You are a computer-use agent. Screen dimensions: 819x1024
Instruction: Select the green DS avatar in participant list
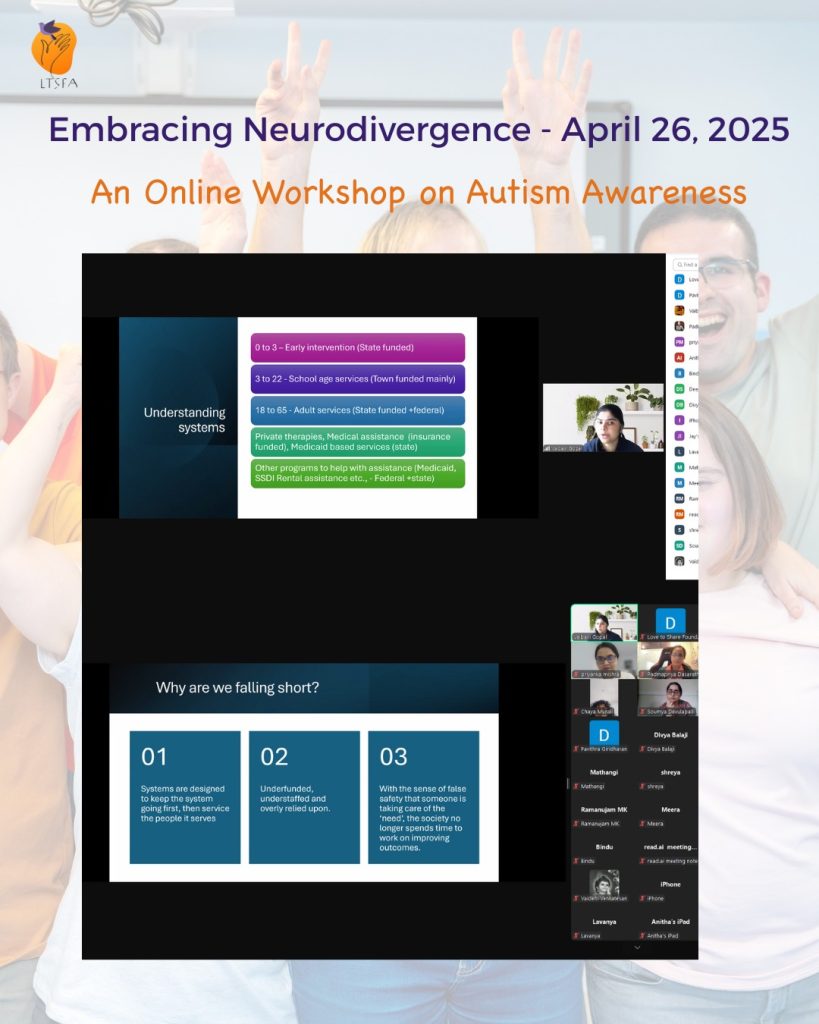(x=679, y=389)
